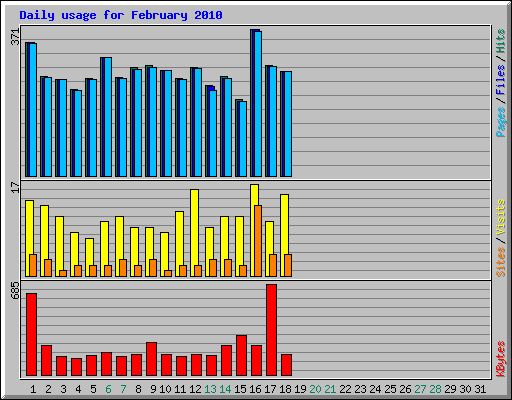Click day 12 on the x-axis
512x400 pixels.
[195, 389]
